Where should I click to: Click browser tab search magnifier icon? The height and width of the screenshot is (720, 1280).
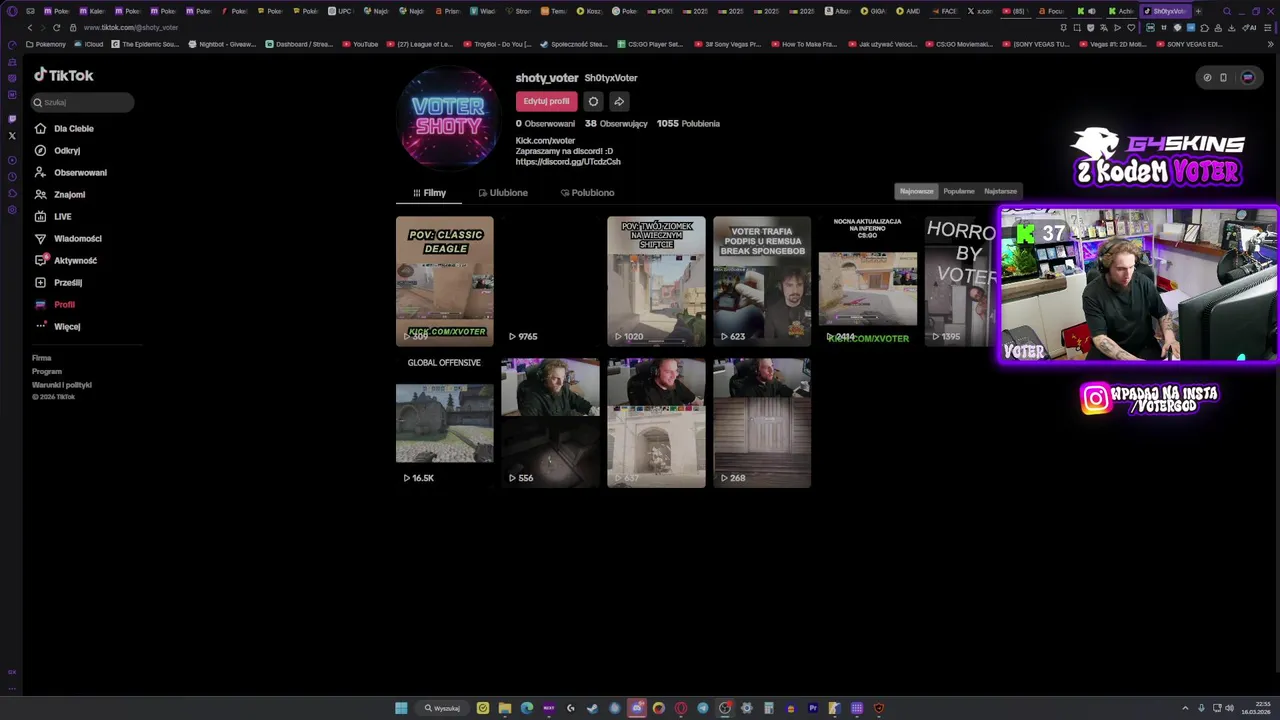tap(1227, 11)
